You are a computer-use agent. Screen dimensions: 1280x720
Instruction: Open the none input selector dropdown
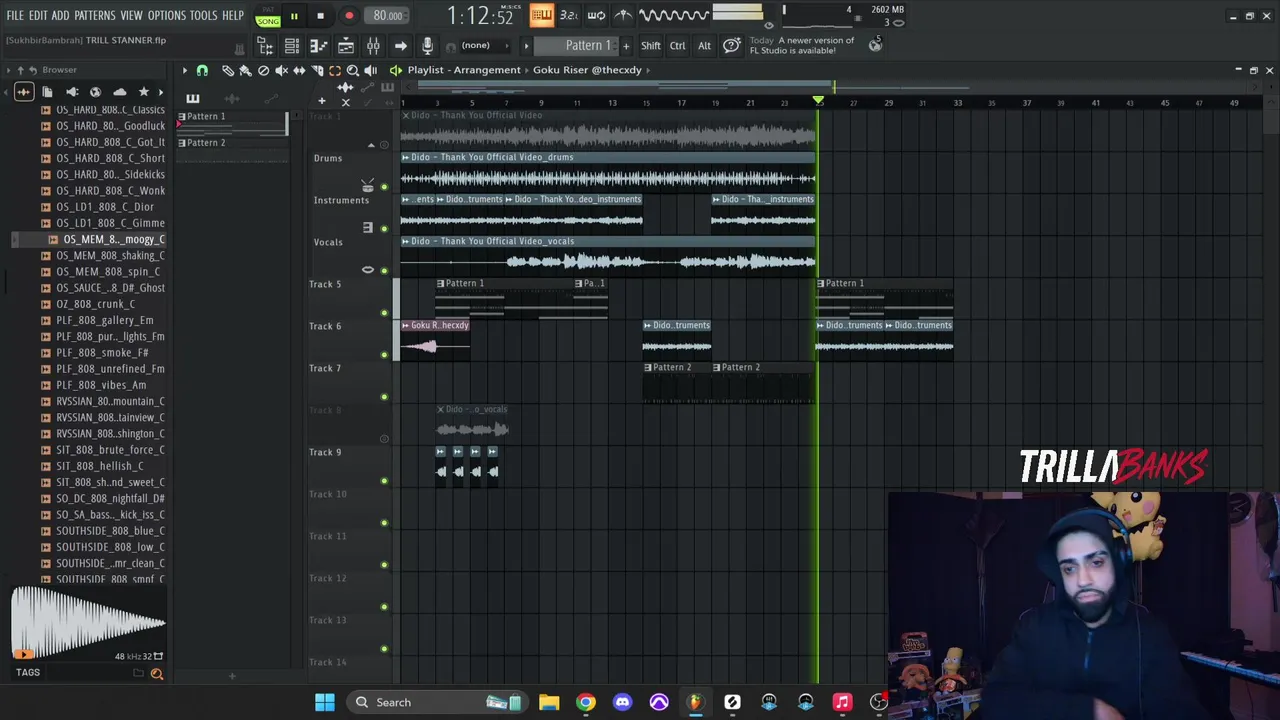point(484,46)
